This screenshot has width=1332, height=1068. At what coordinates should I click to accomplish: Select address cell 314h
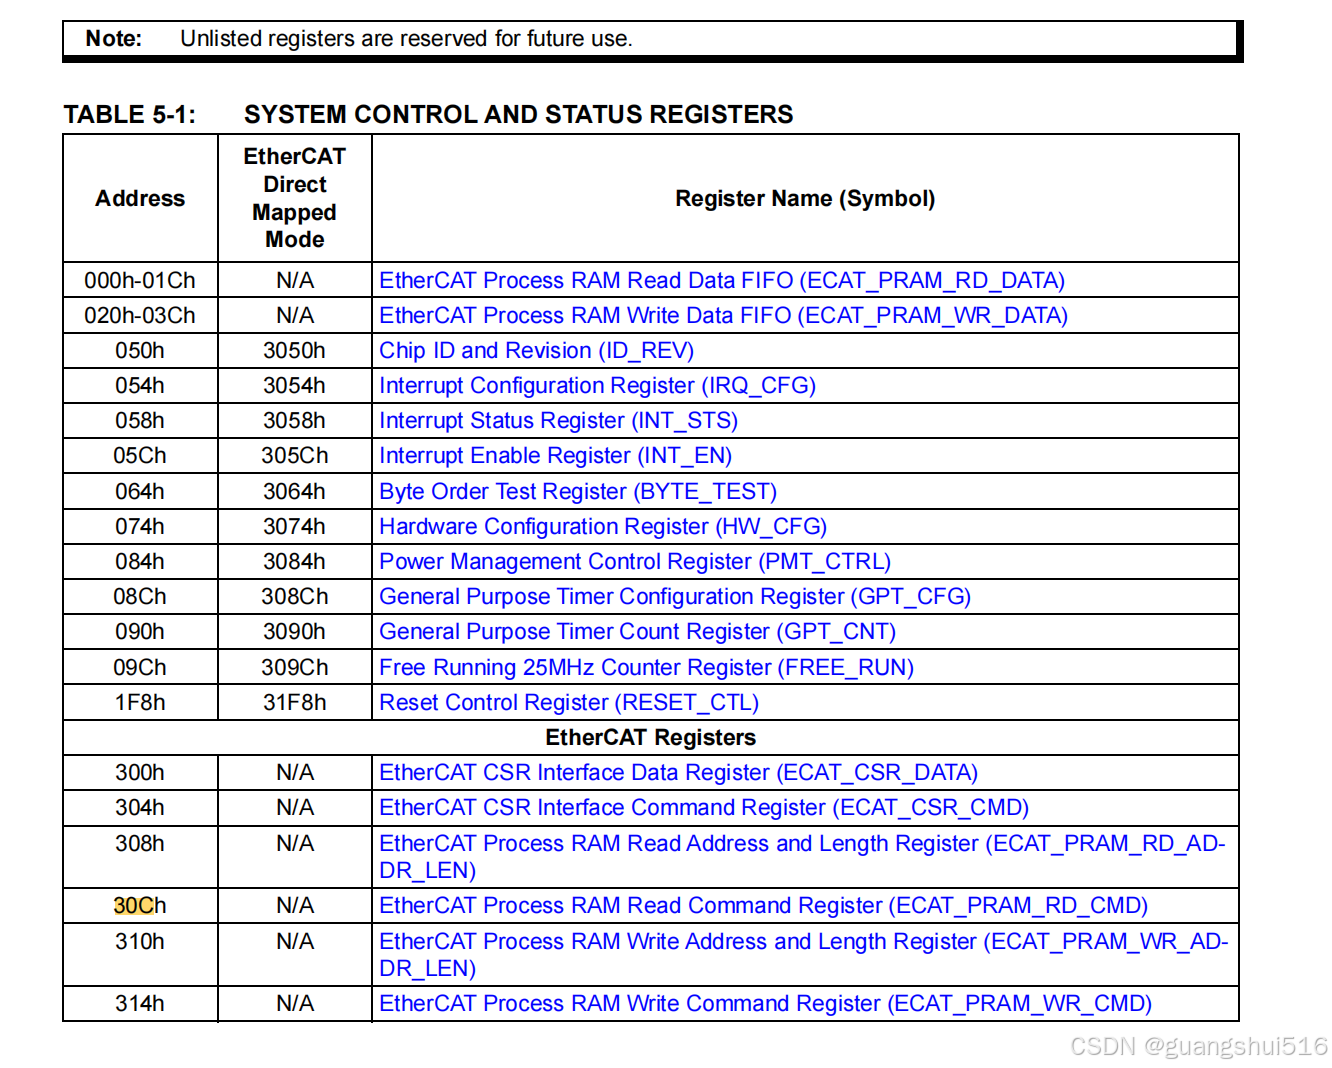pyautogui.click(x=140, y=1003)
